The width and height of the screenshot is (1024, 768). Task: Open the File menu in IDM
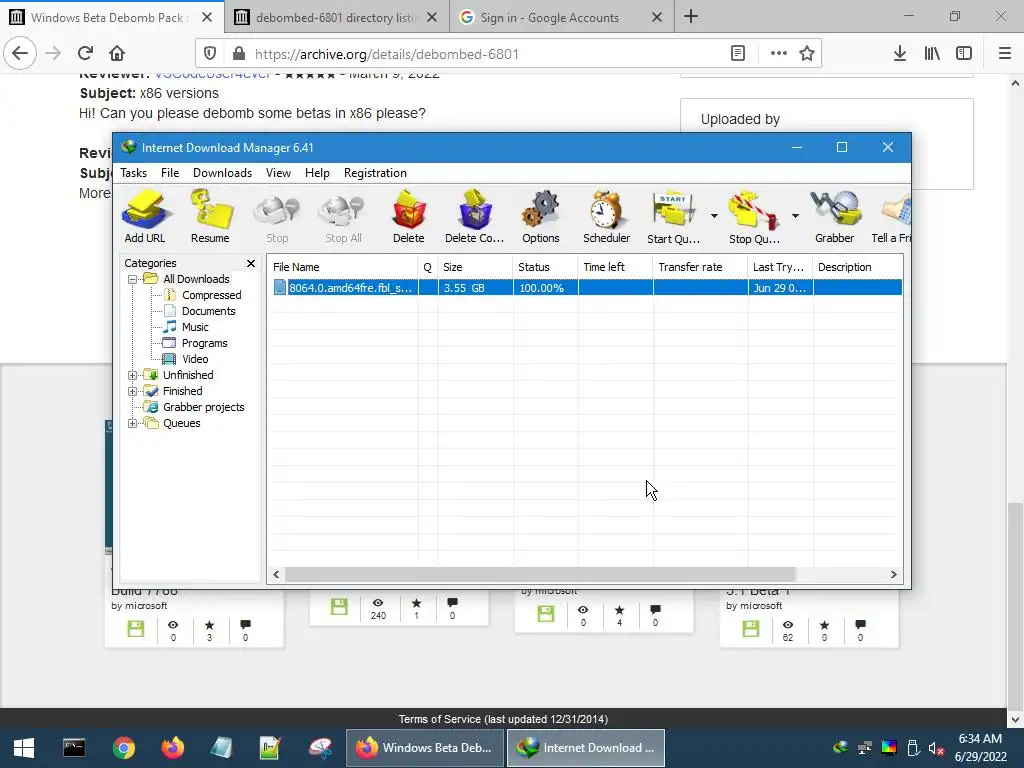pyautogui.click(x=170, y=173)
